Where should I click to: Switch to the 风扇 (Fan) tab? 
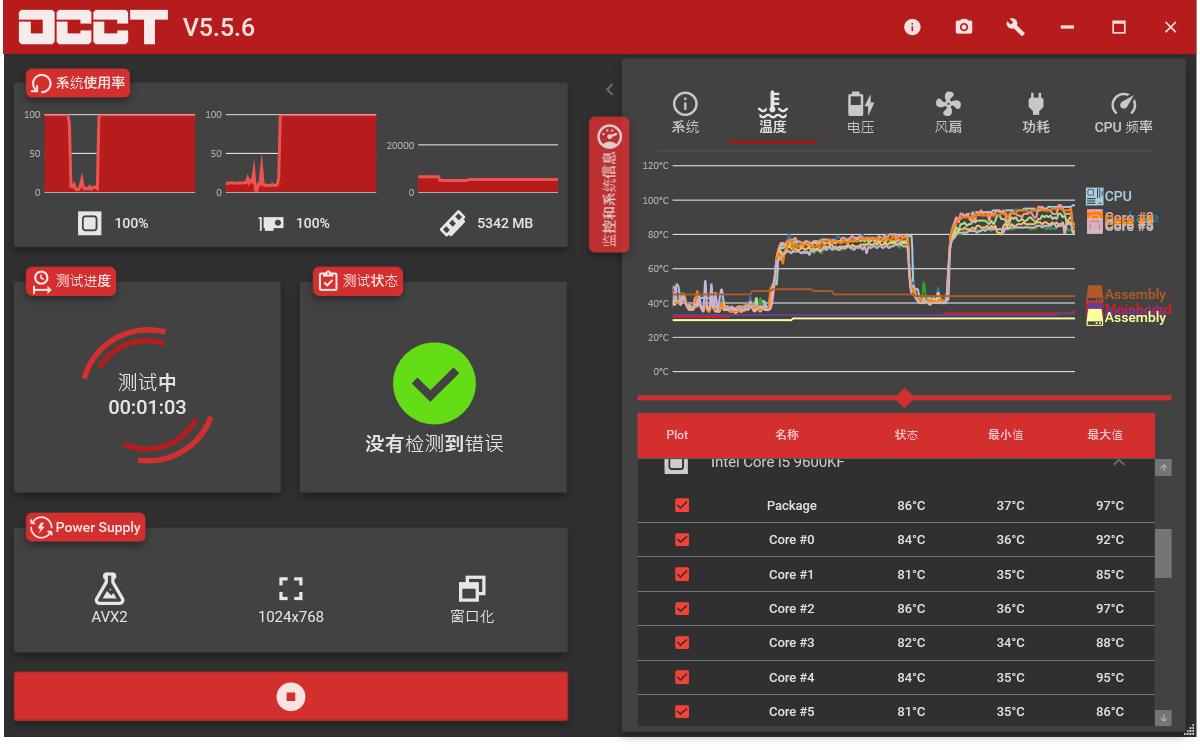click(948, 113)
